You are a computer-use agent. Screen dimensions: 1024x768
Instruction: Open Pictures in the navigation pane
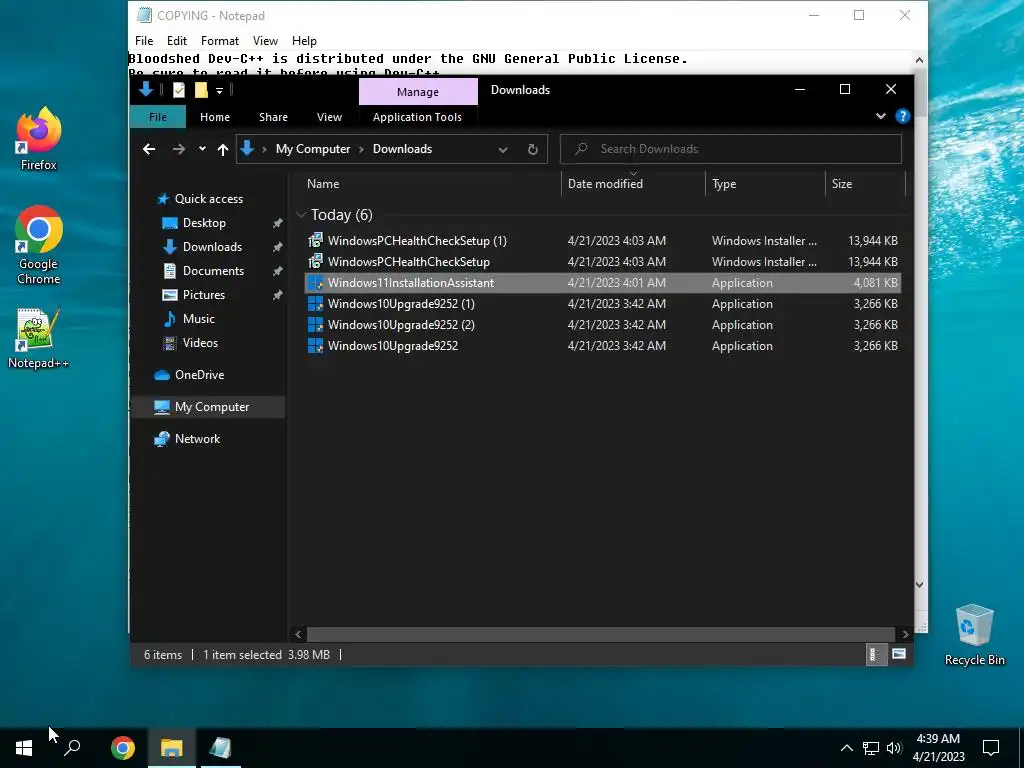(204, 295)
